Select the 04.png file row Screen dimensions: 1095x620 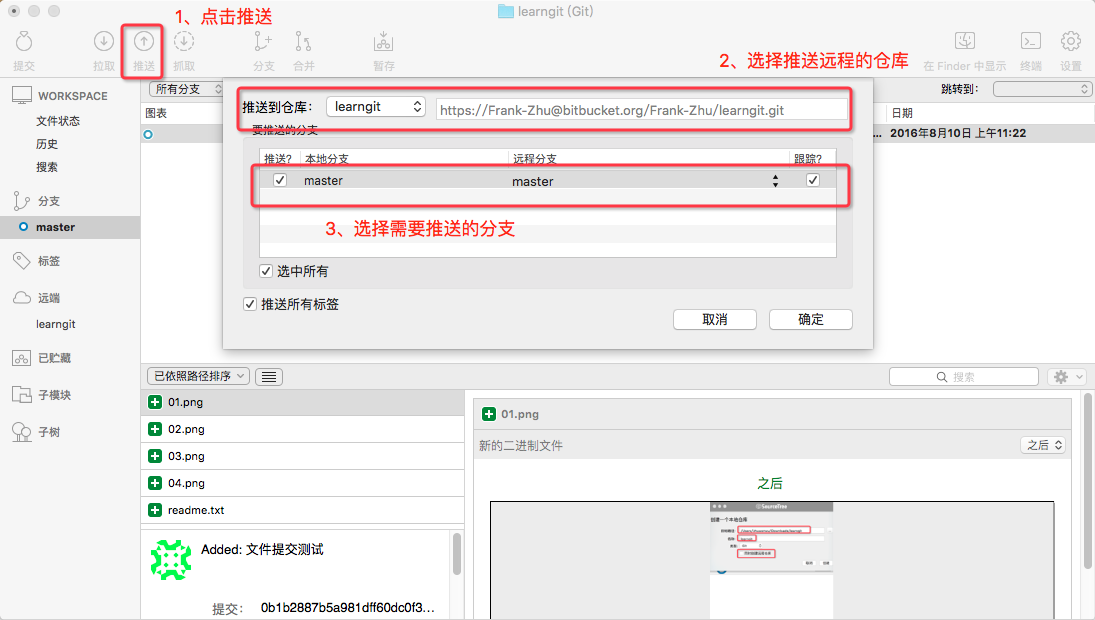coord(302,483)
